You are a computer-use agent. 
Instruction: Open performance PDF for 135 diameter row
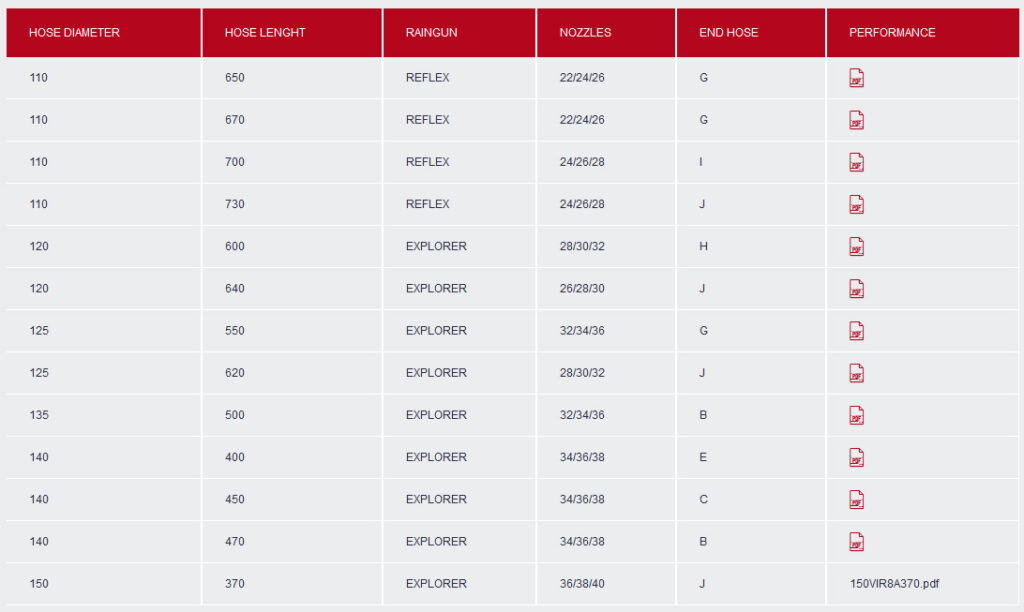[856, 415]
